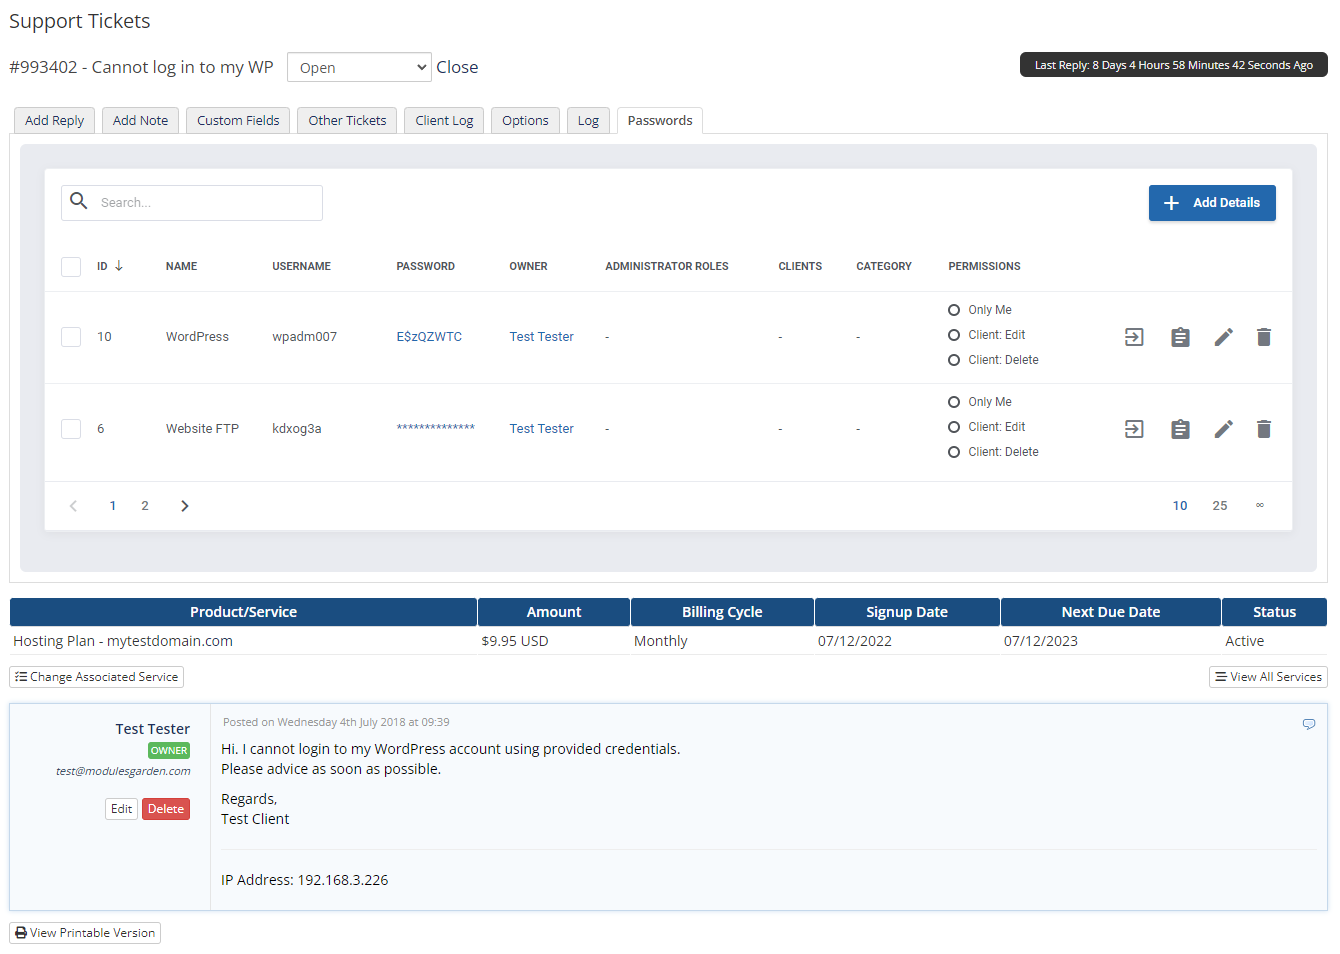
Task: Click the search magnifier icon
Action: 79,201
